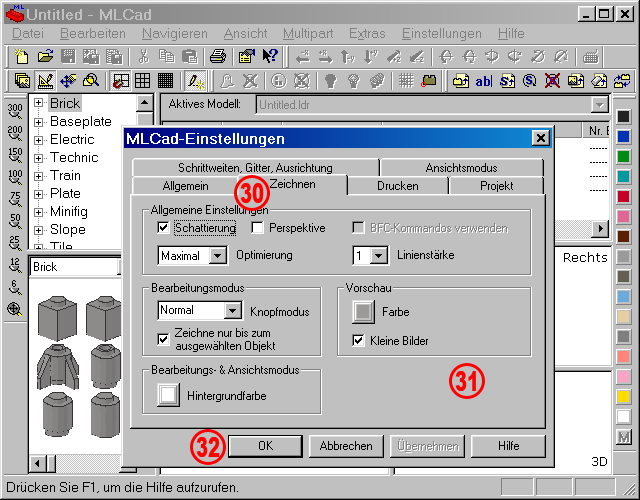640x500 pixels.
Task: Set zoom to 300 percent icon
Action: [15, 111]
